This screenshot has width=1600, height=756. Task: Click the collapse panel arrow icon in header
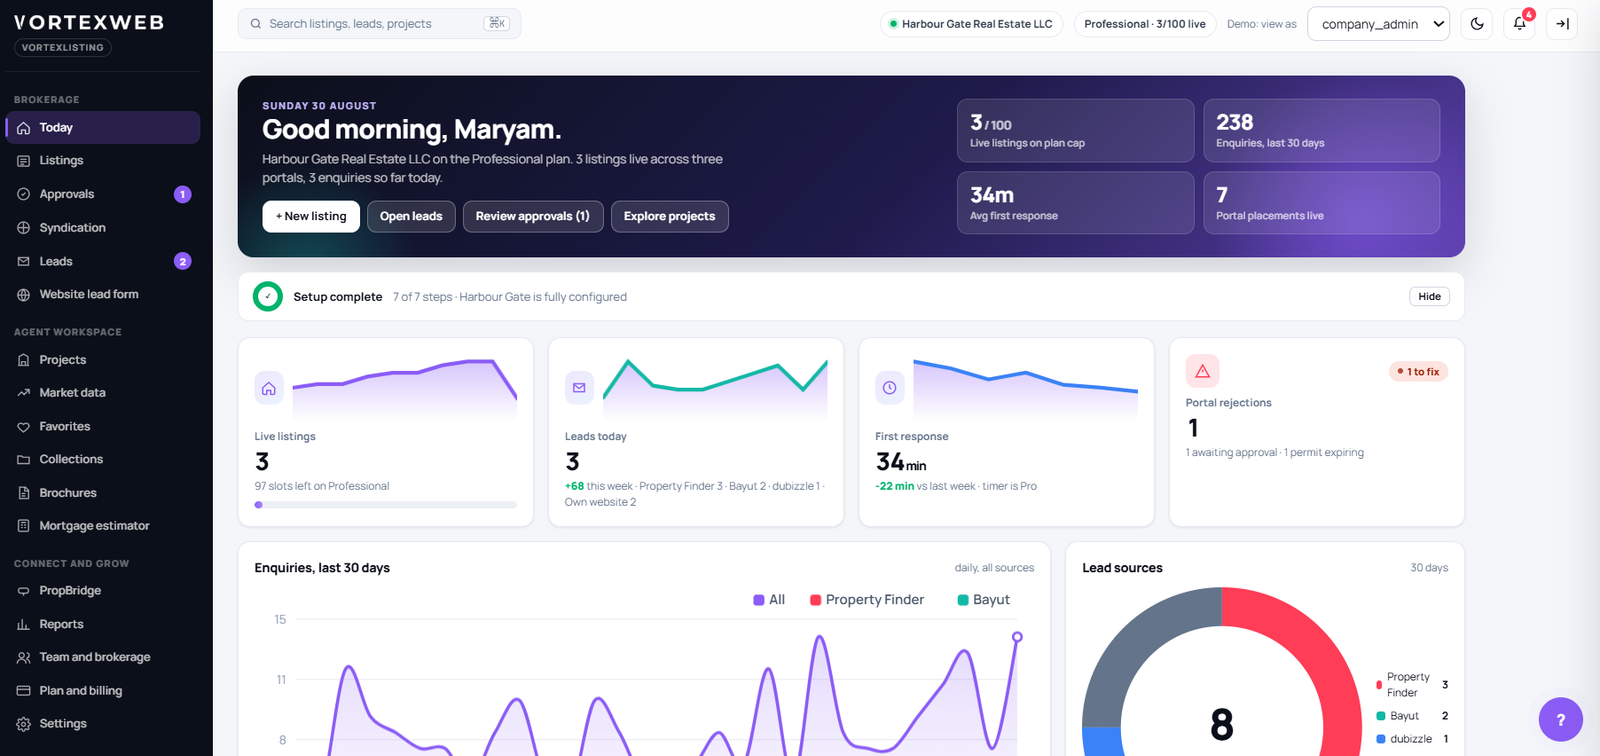coord(1562,24)
